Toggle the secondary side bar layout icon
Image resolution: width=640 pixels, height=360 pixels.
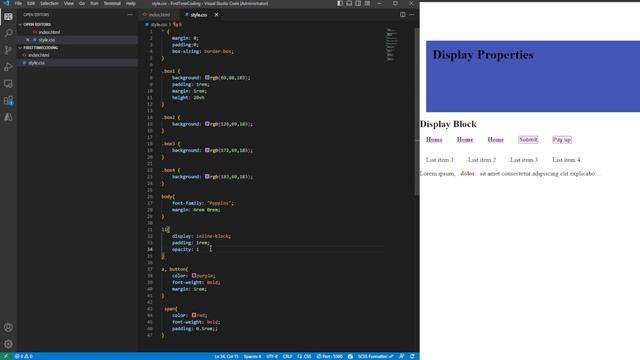click(358, 3)
